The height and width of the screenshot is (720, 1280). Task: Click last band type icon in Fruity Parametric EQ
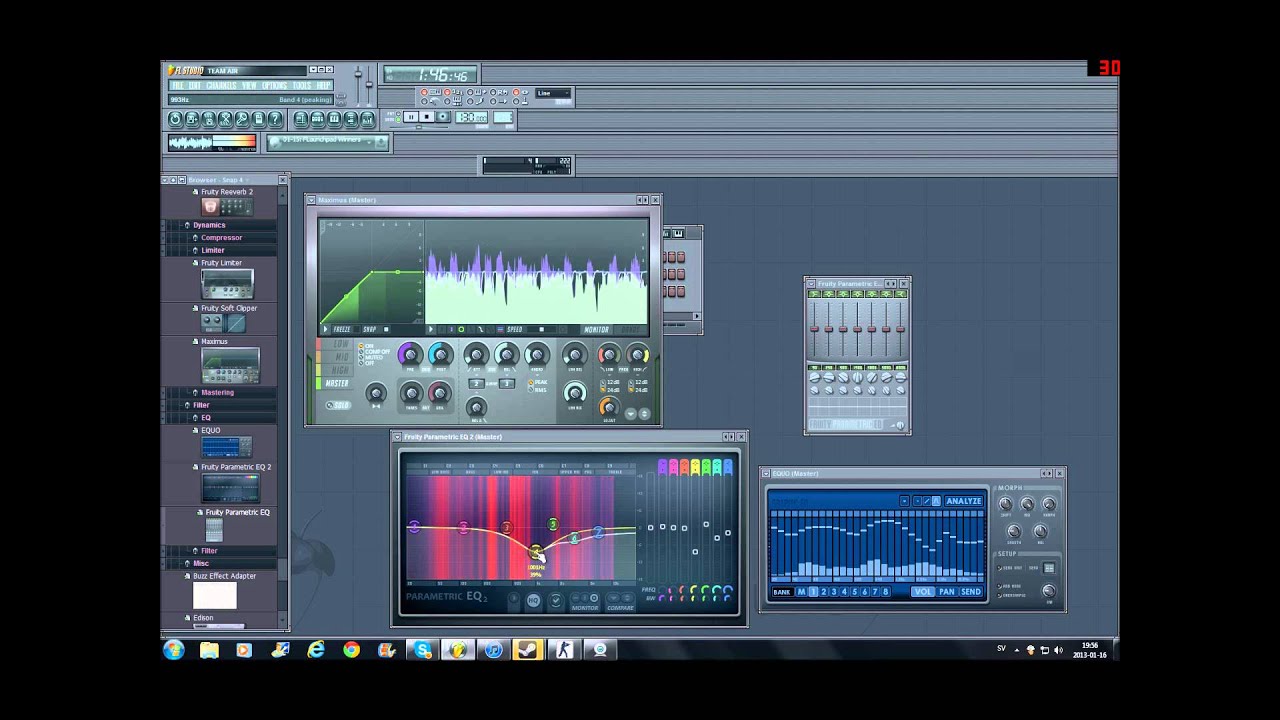point(900,294)
